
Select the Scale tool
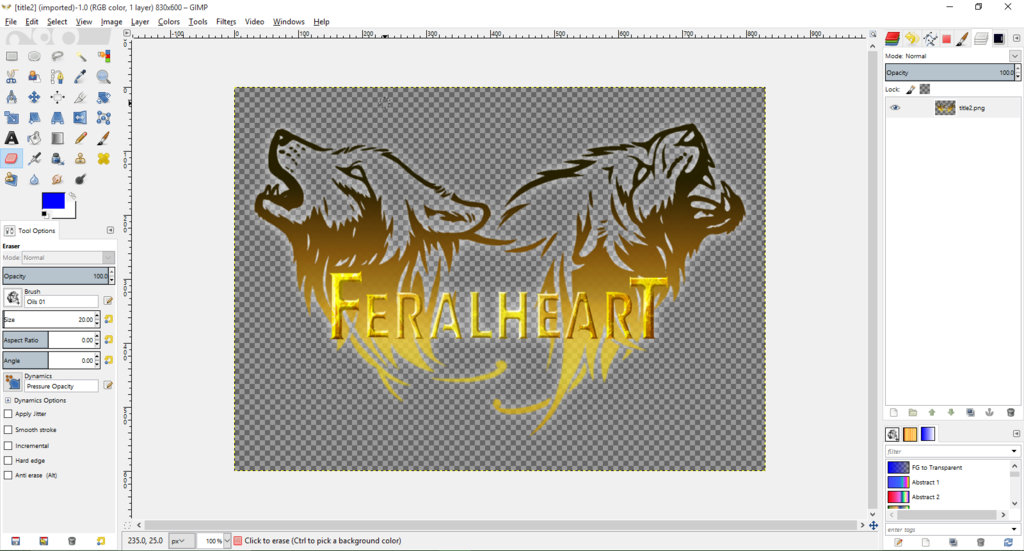(12, 118)
